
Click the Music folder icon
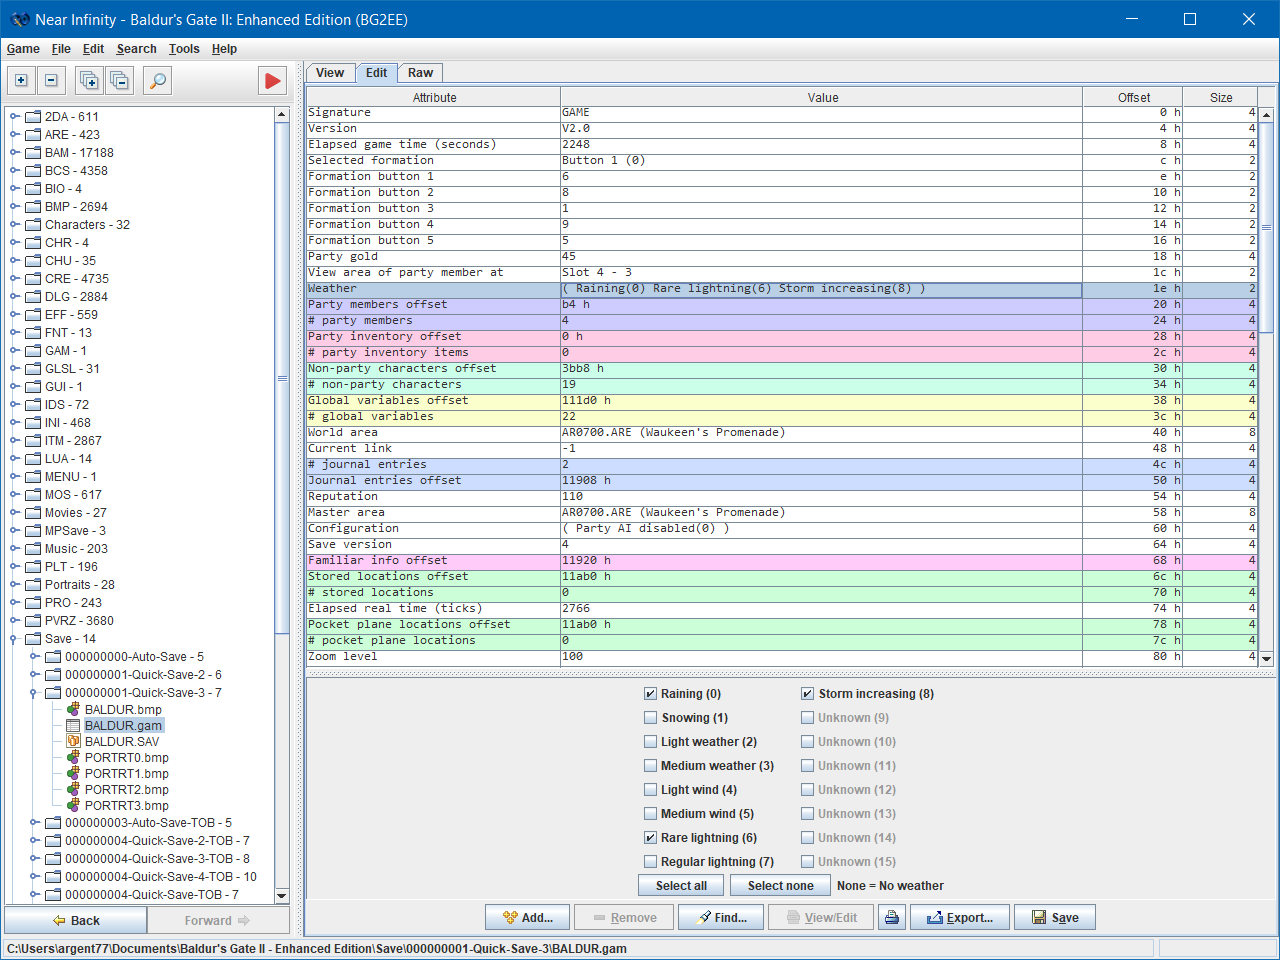33,549
